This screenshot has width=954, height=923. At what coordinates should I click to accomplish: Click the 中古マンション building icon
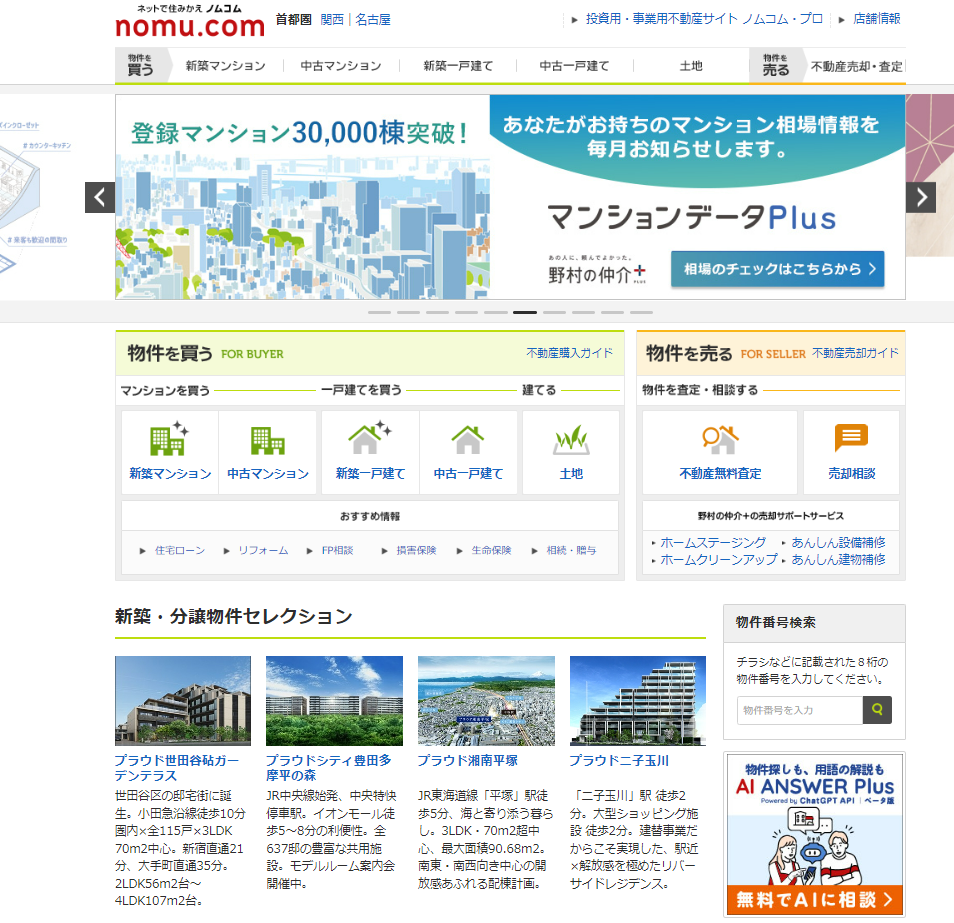click(x=267, y=440)
